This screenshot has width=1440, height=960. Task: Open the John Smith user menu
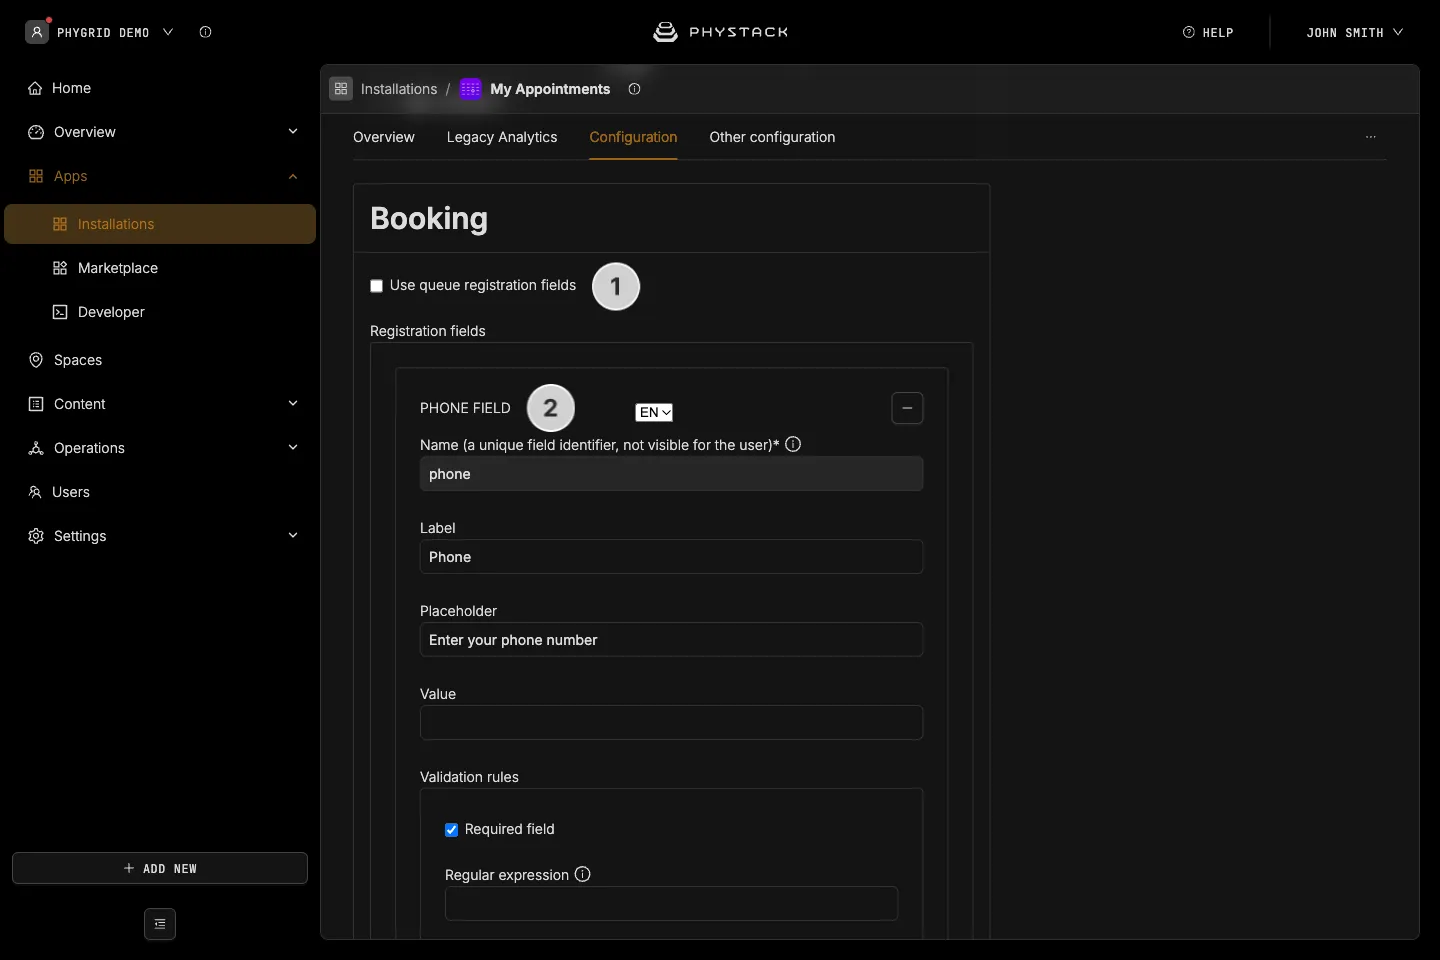click(1355, 32)
